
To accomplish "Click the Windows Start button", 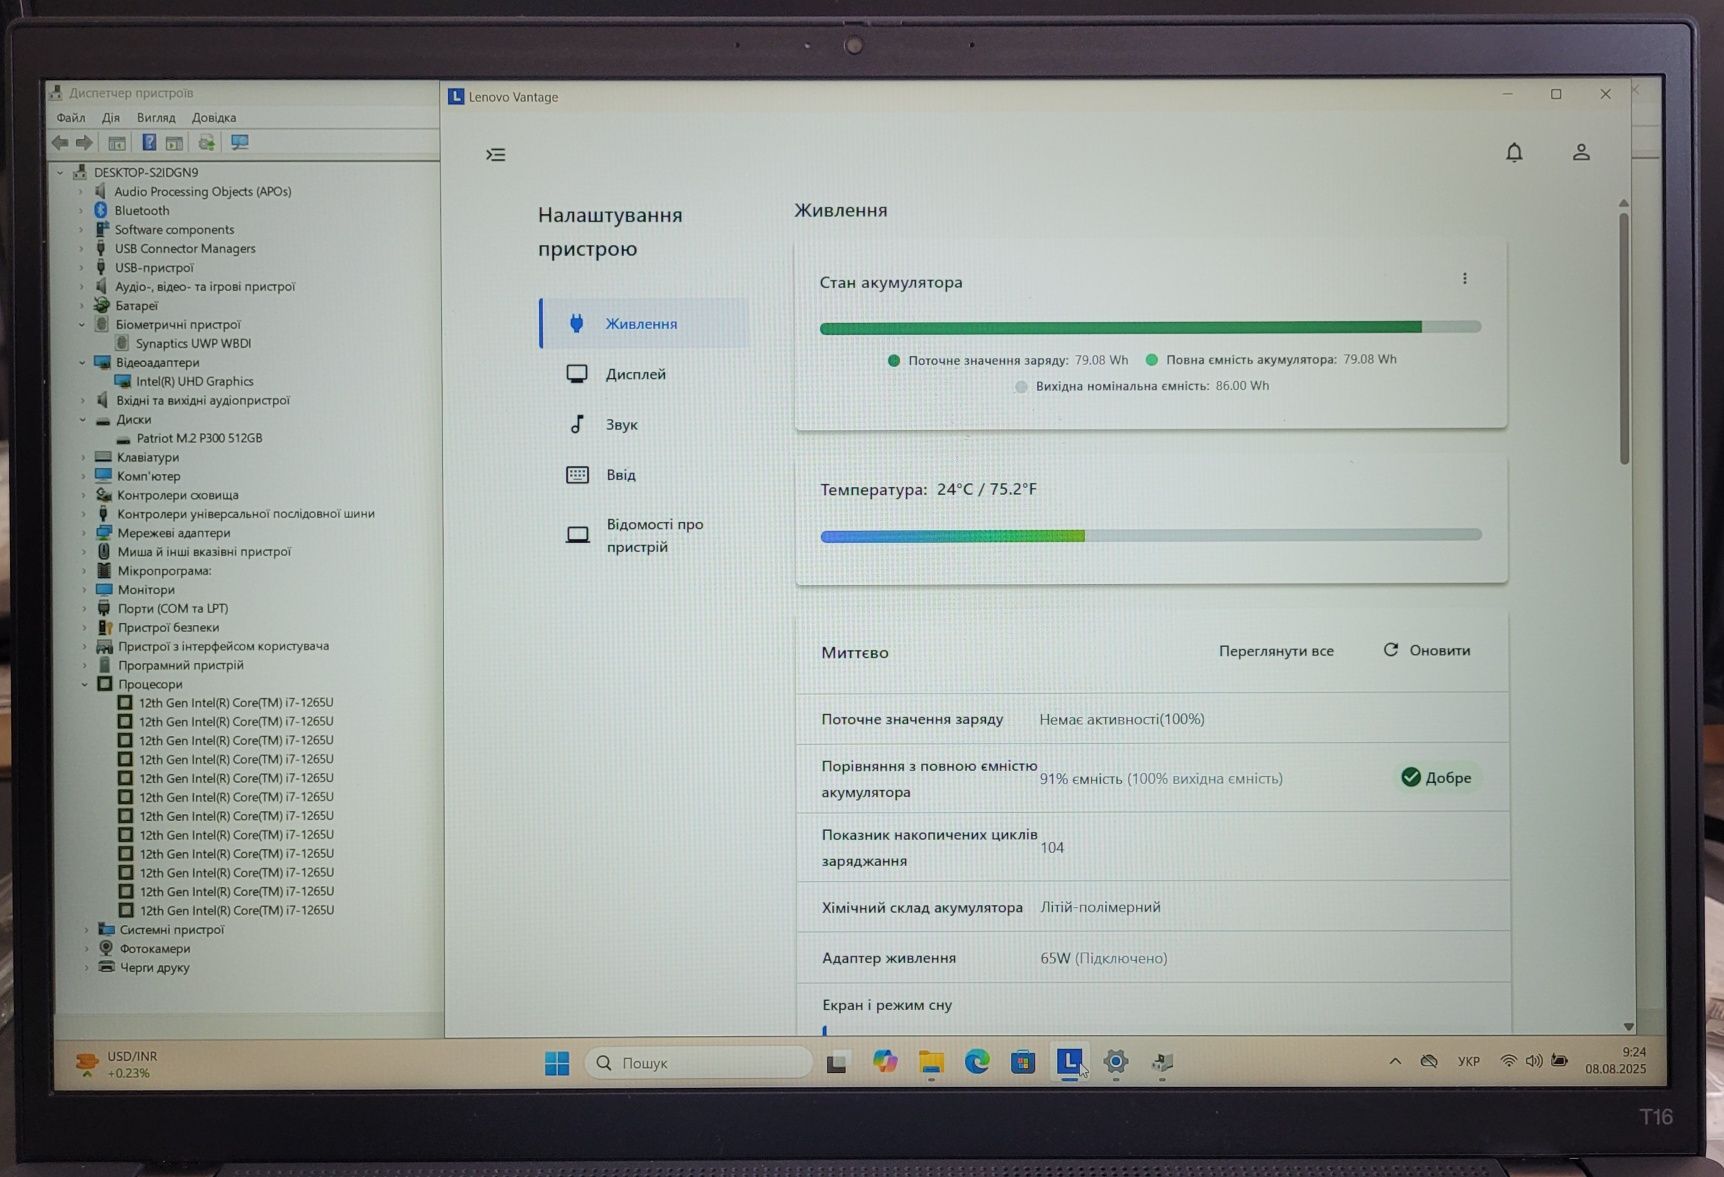I will click(557, 1063).
